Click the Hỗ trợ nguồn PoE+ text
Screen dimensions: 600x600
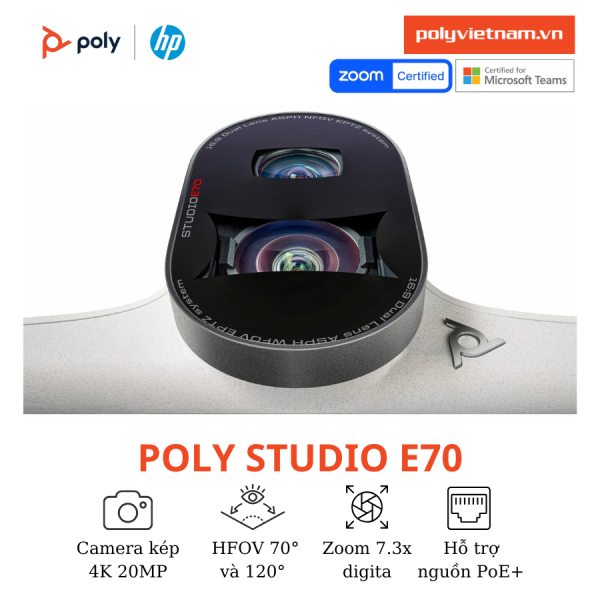point(470,559)
